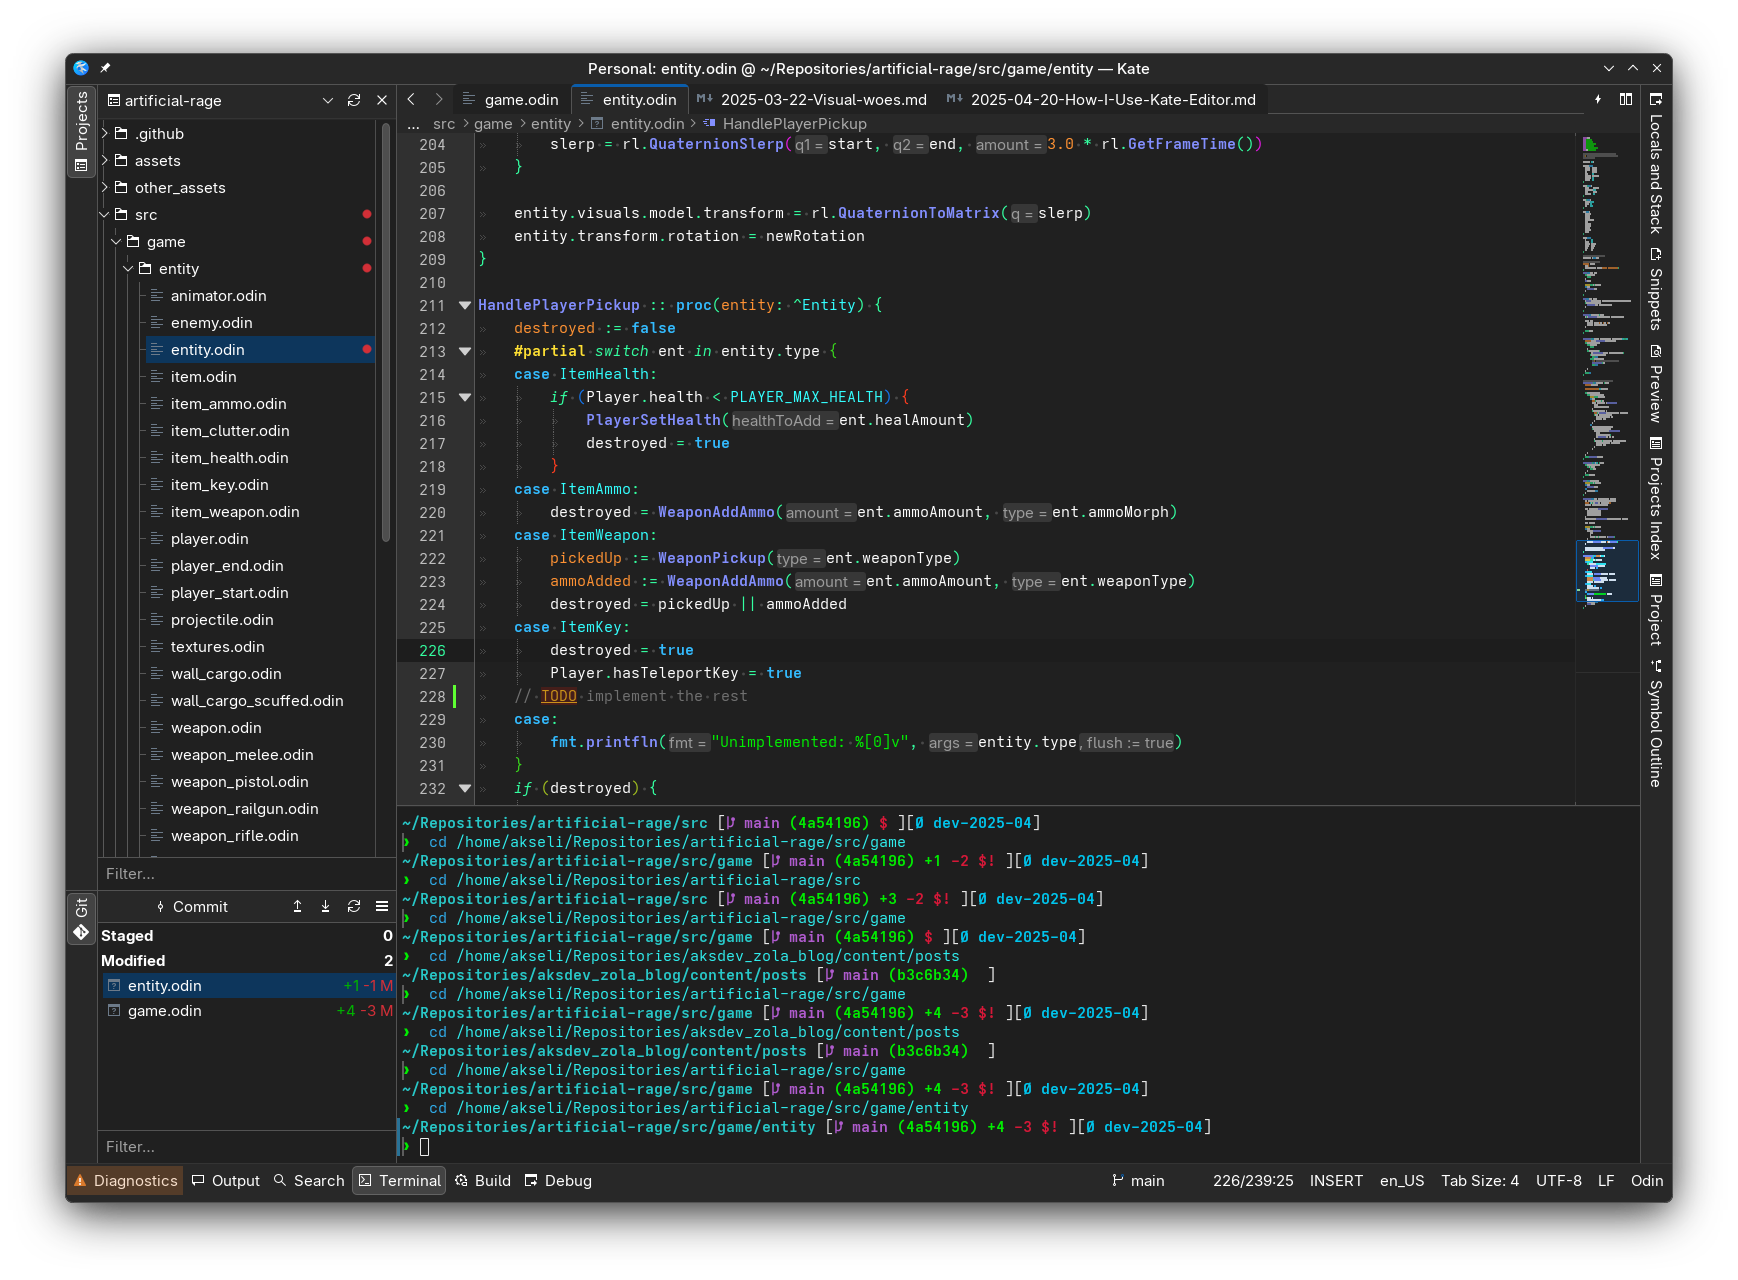1738x1280 pixels.
Task: Open the Symbol Outline side panel
Action: 1656,724
